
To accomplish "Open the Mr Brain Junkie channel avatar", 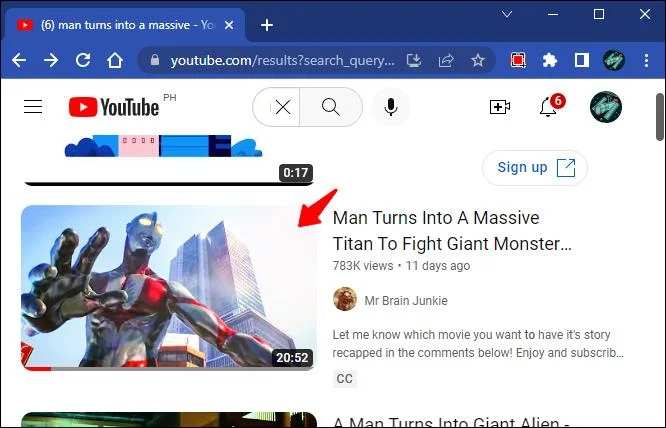I will pos(345,299).
